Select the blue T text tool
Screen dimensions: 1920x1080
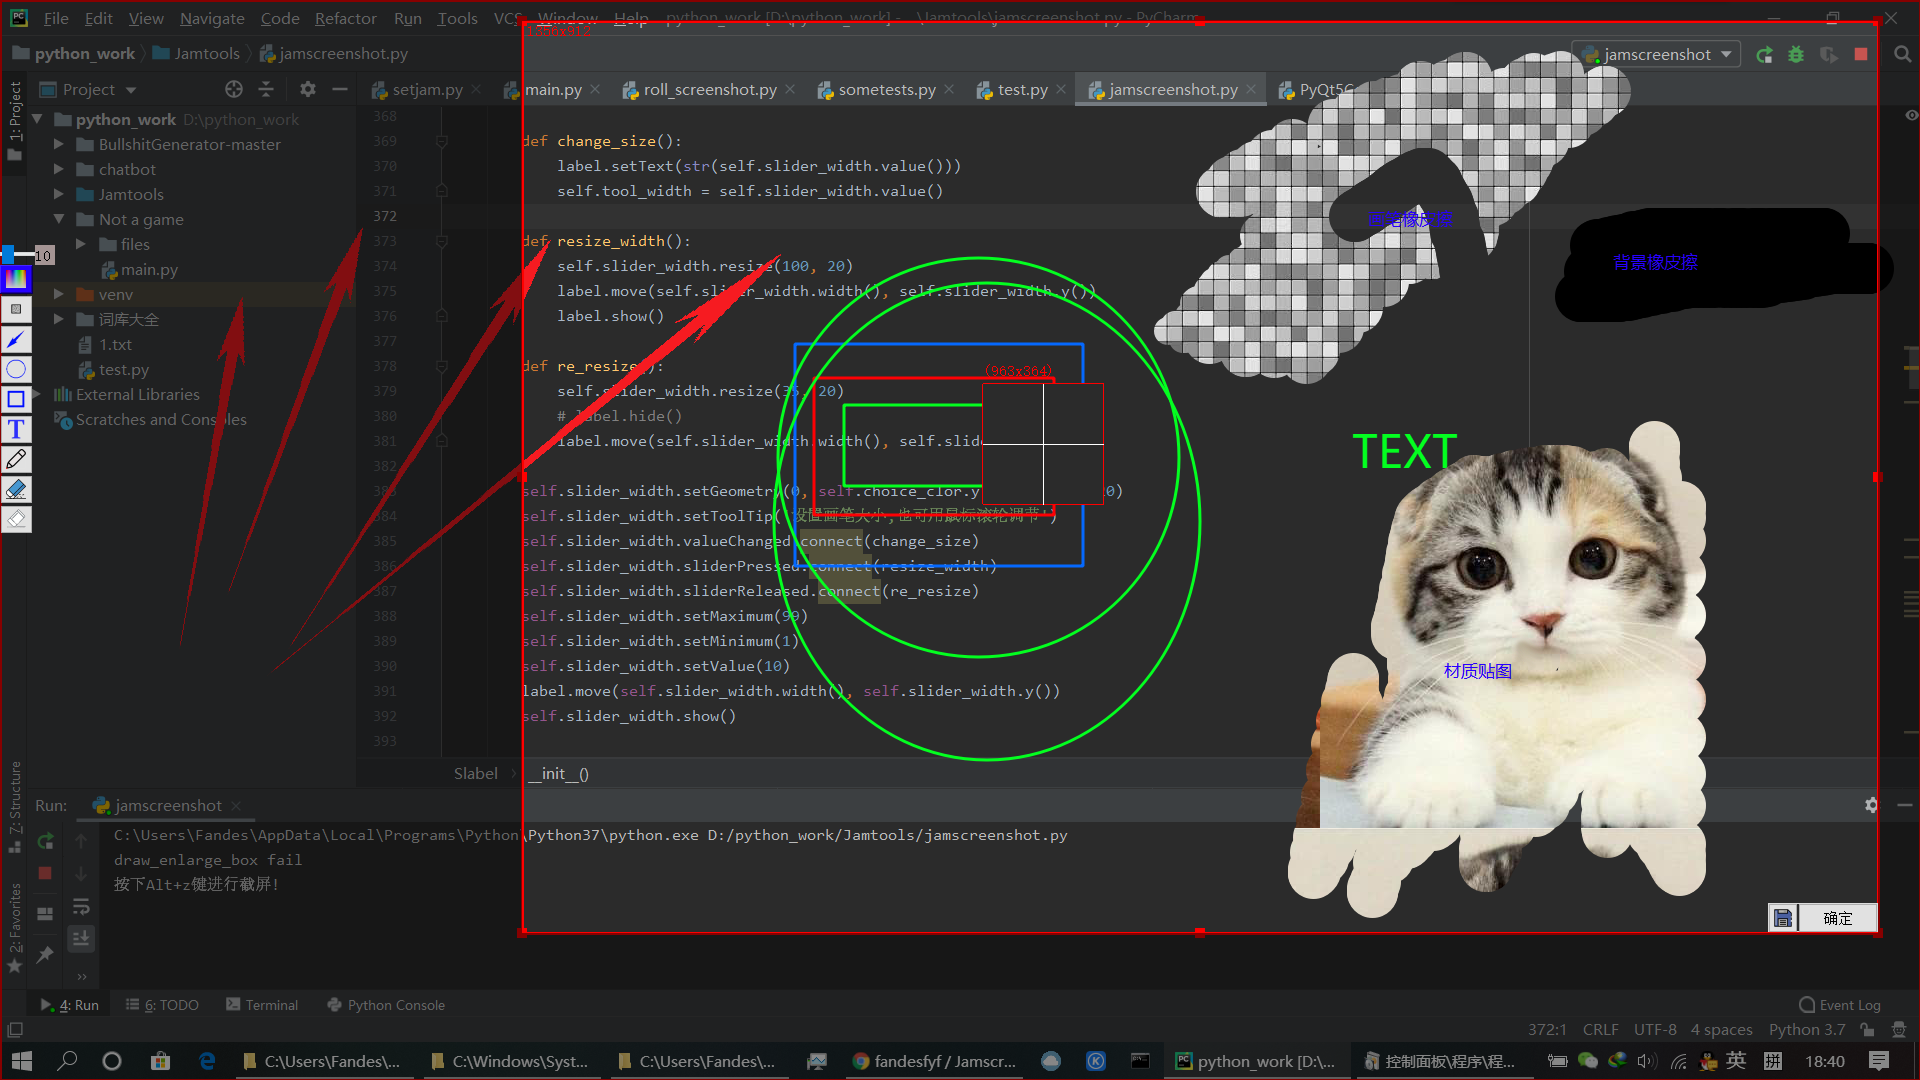(x=16, y=430)
